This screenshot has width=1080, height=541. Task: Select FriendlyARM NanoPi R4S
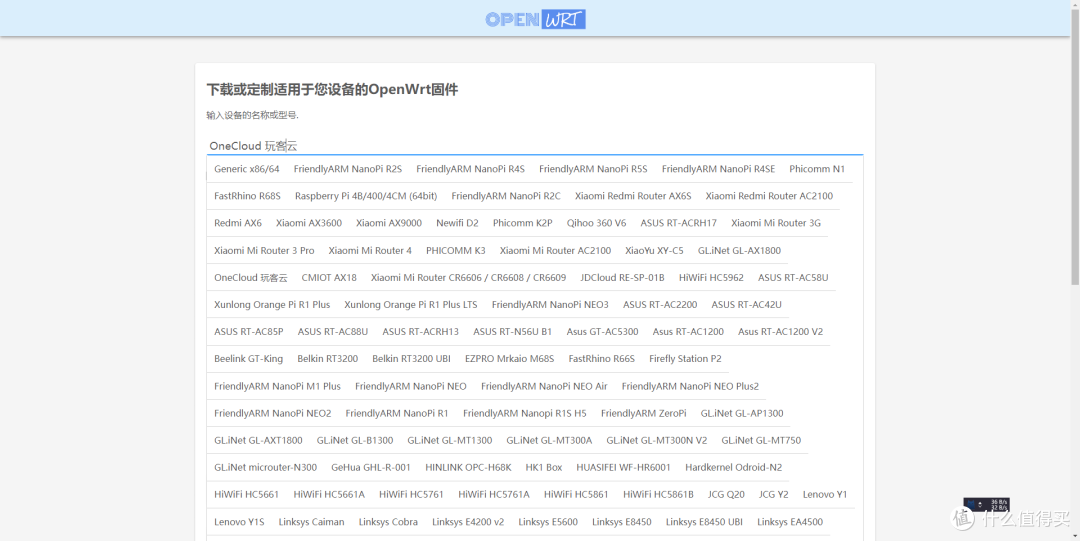pos(470,169)
